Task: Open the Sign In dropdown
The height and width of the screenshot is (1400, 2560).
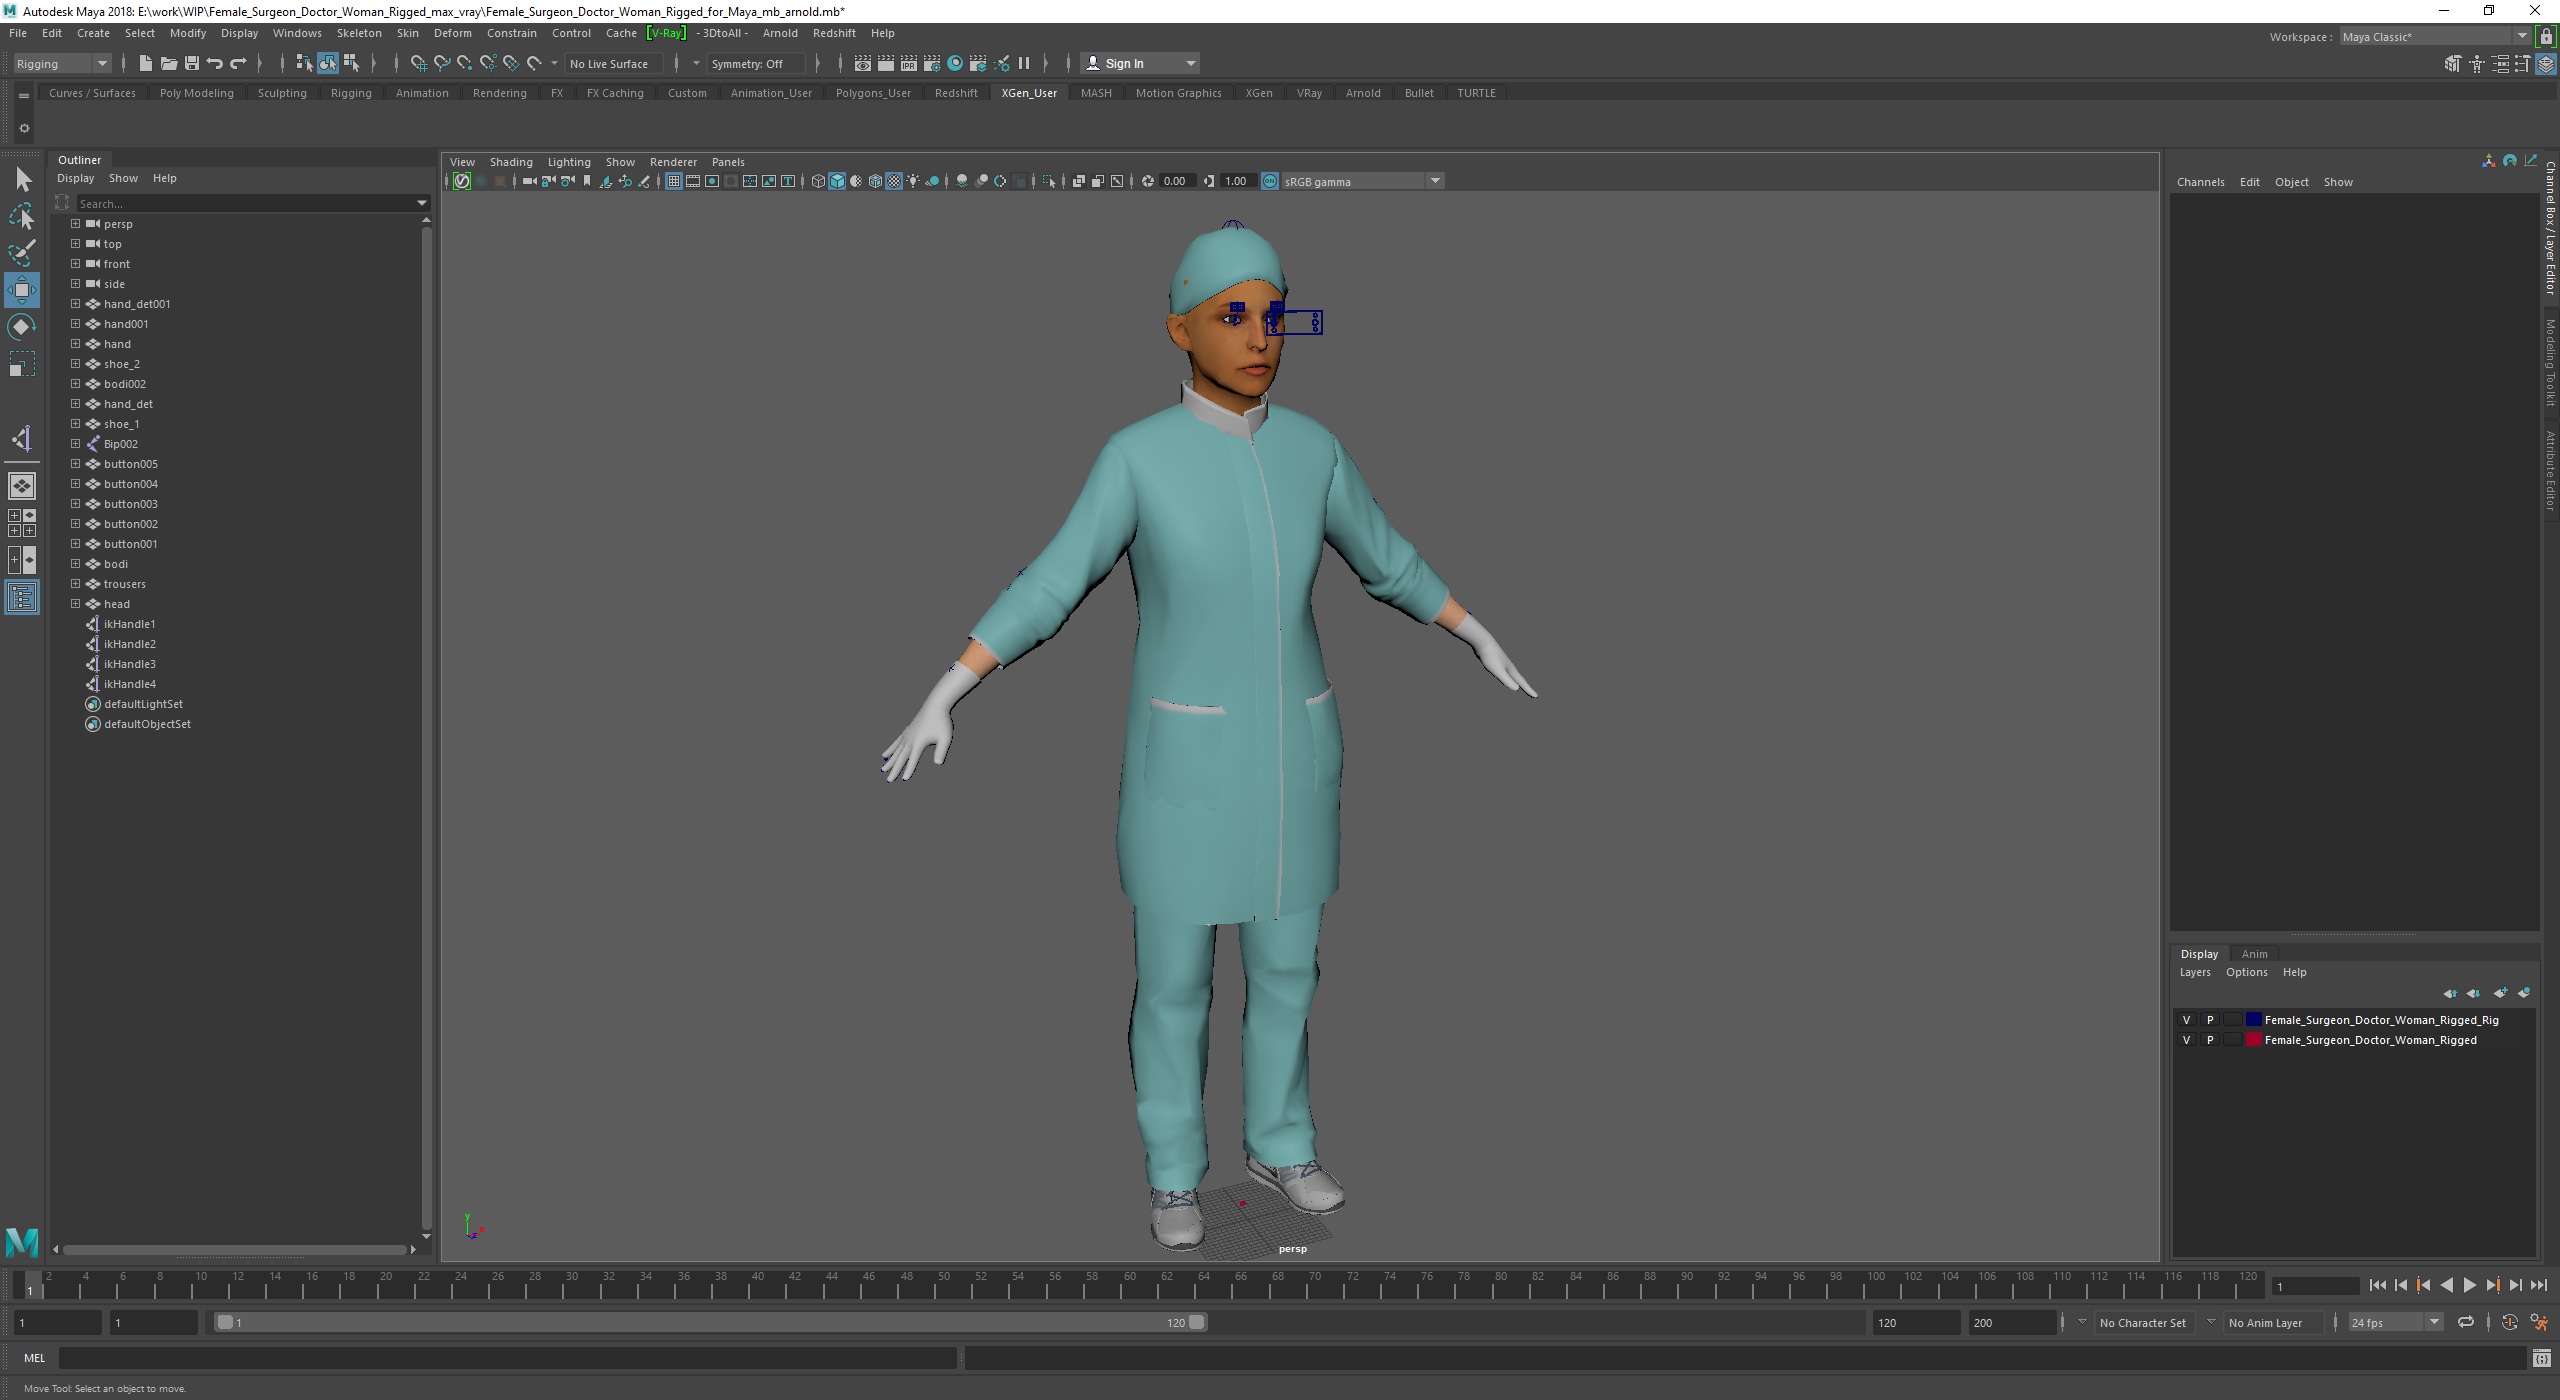Action: pyautogui.click(x=1141, y=63)
